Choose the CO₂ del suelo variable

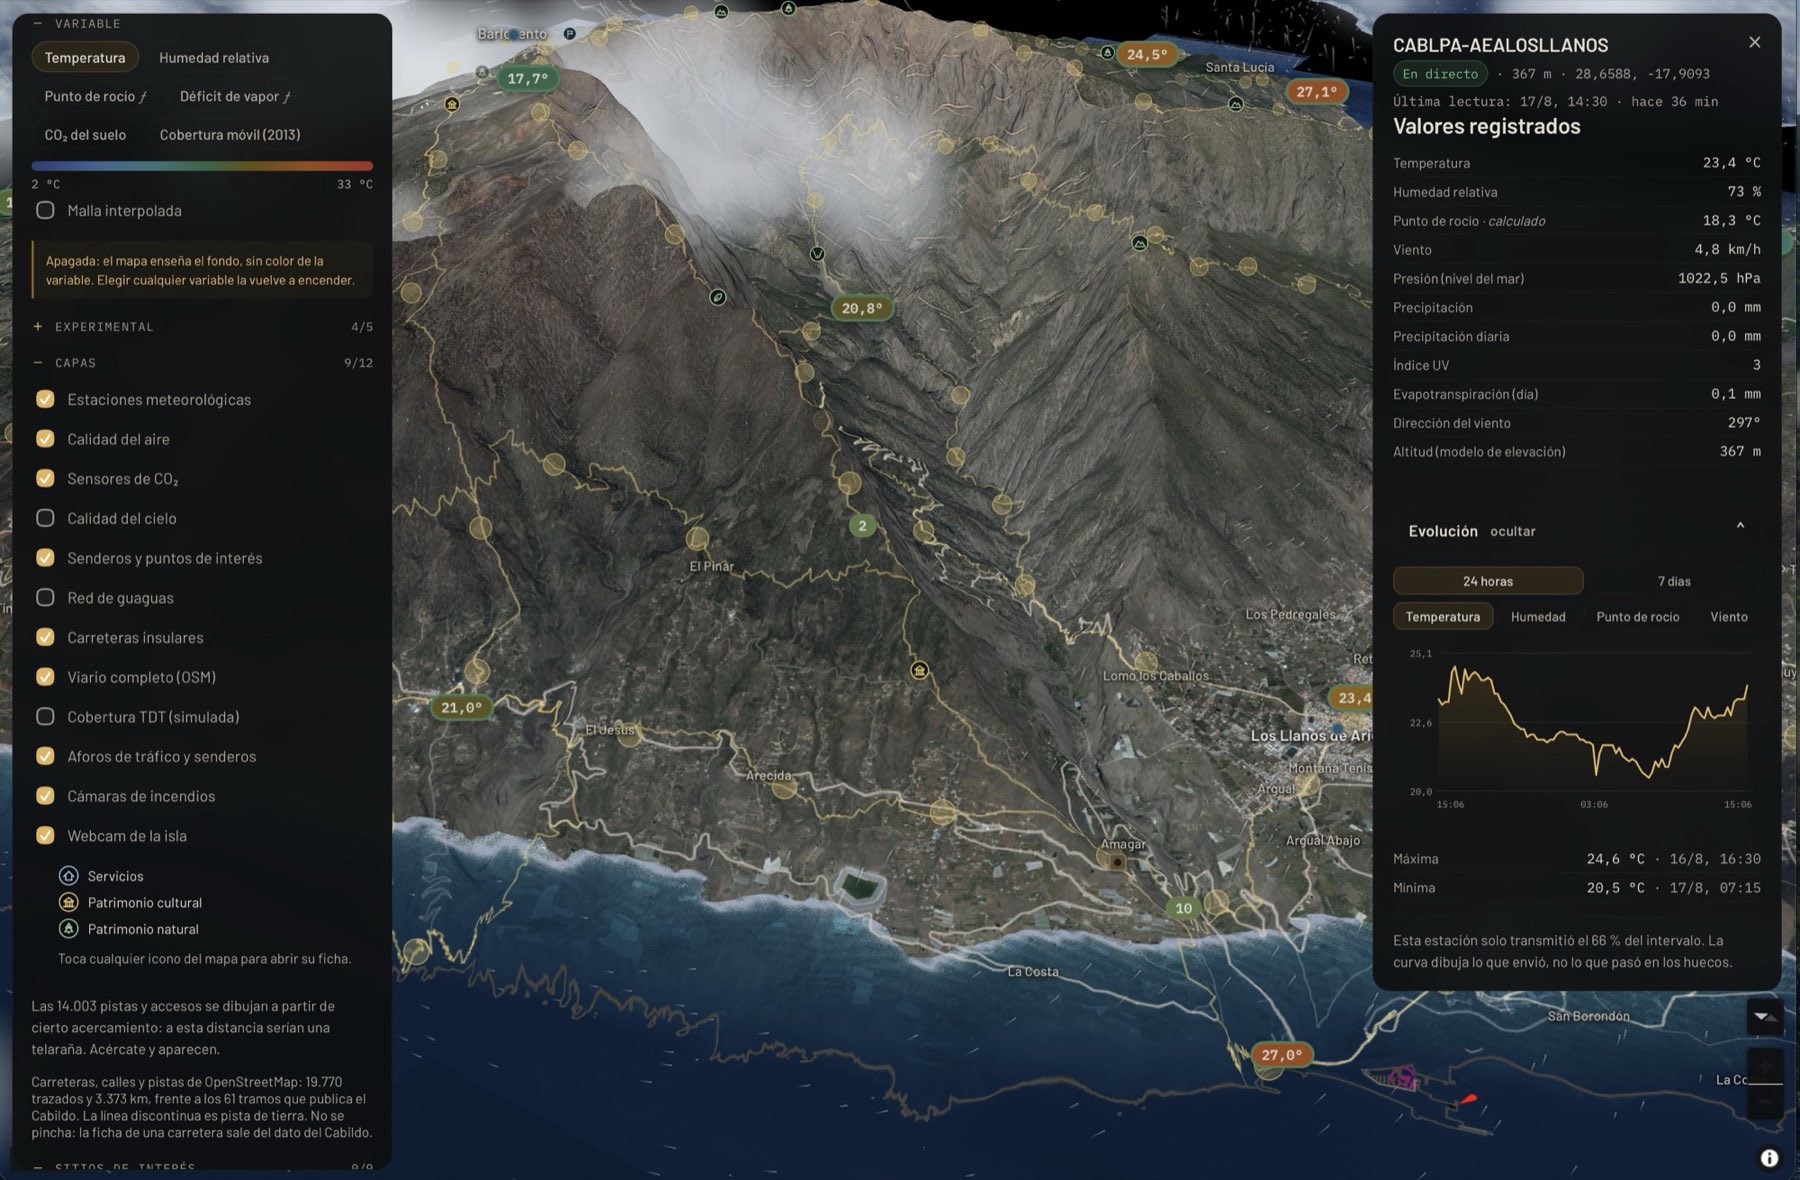pos(85,135)
